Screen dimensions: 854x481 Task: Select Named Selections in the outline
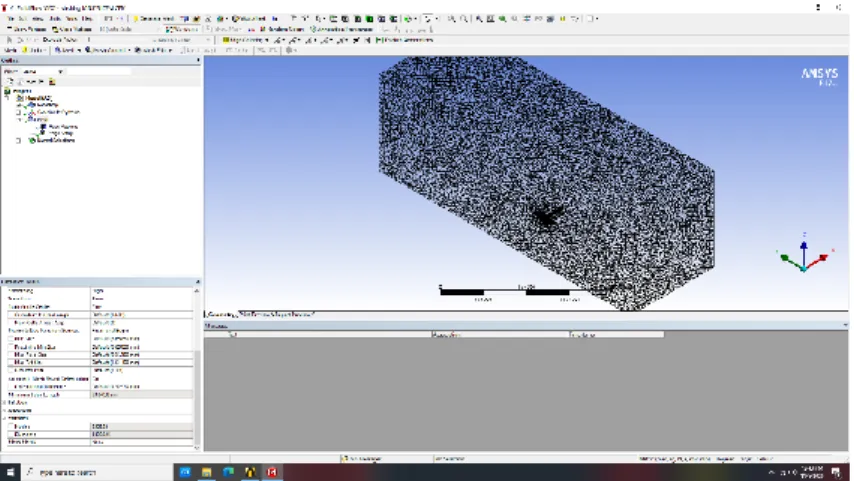(x=56, y=140)
